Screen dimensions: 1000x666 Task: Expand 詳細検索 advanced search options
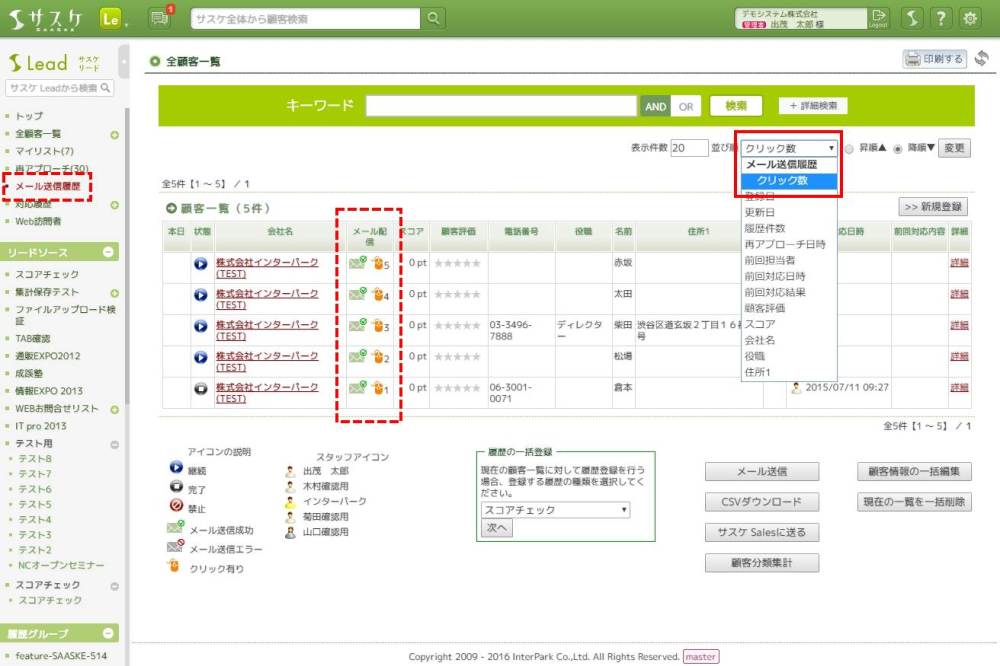tap(813, 106)
